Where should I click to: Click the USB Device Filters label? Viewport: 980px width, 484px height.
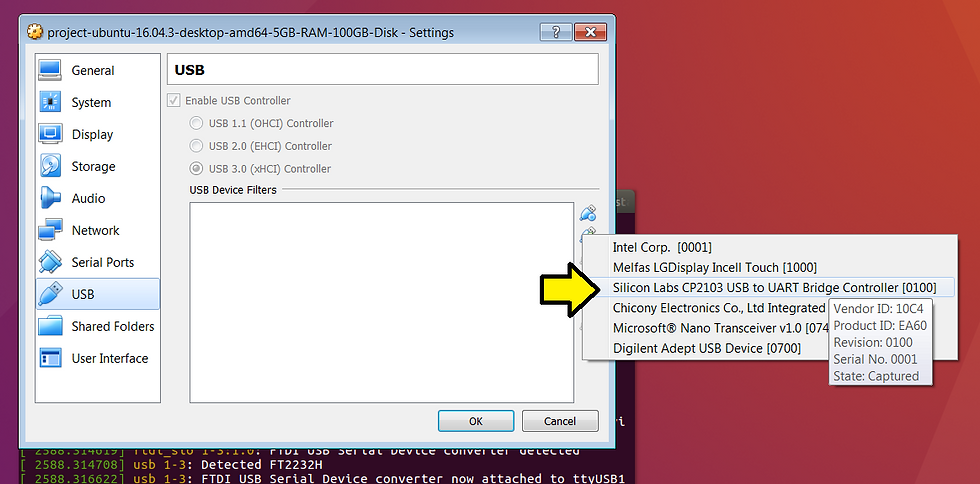tap(232, 189)
